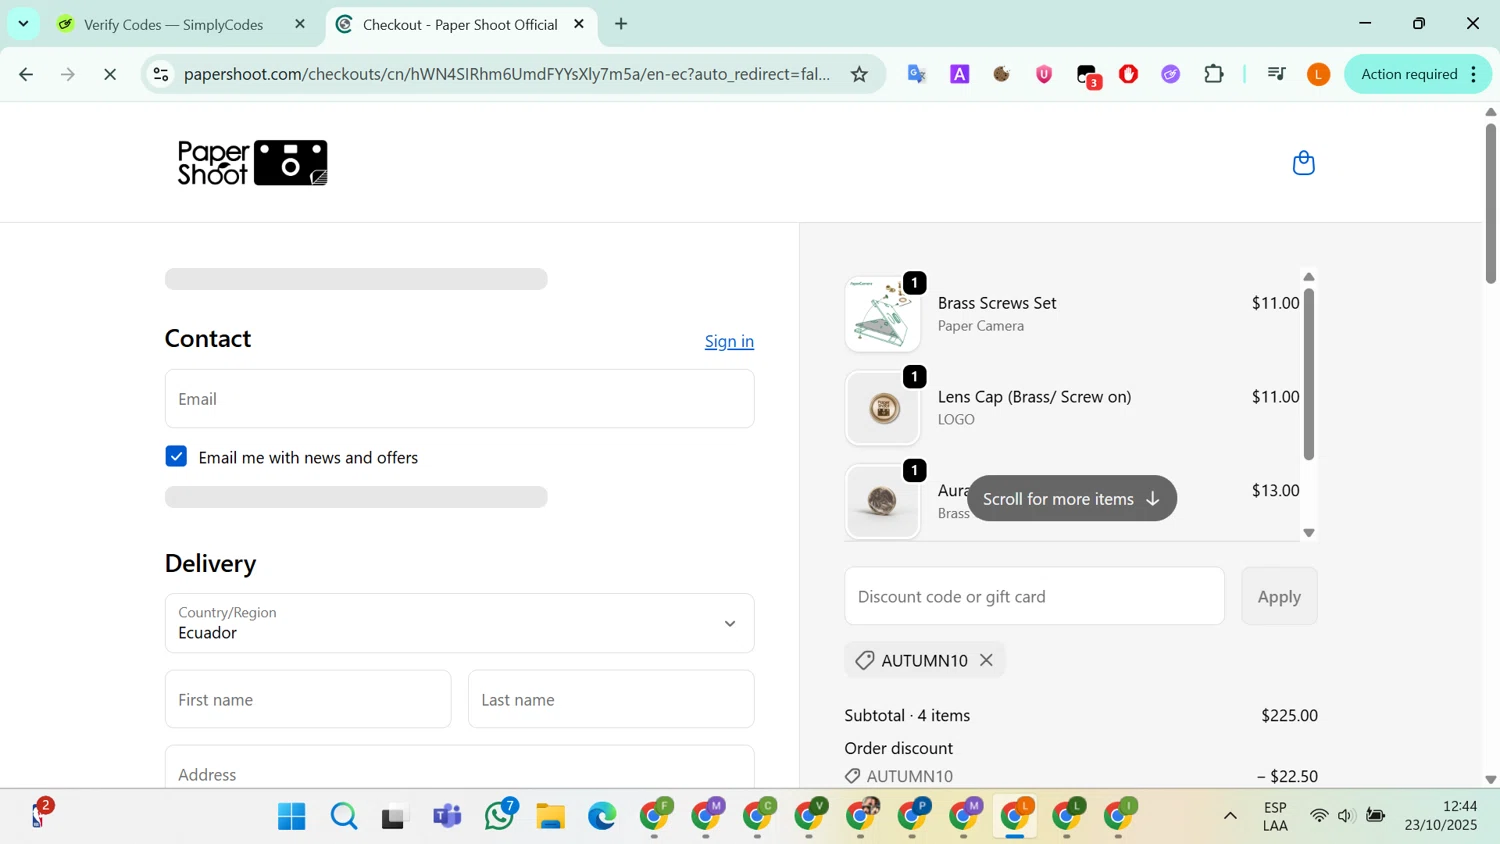The image size is (1500, 844).
Task: Focus the Email input field
Action: pos(460,399)
